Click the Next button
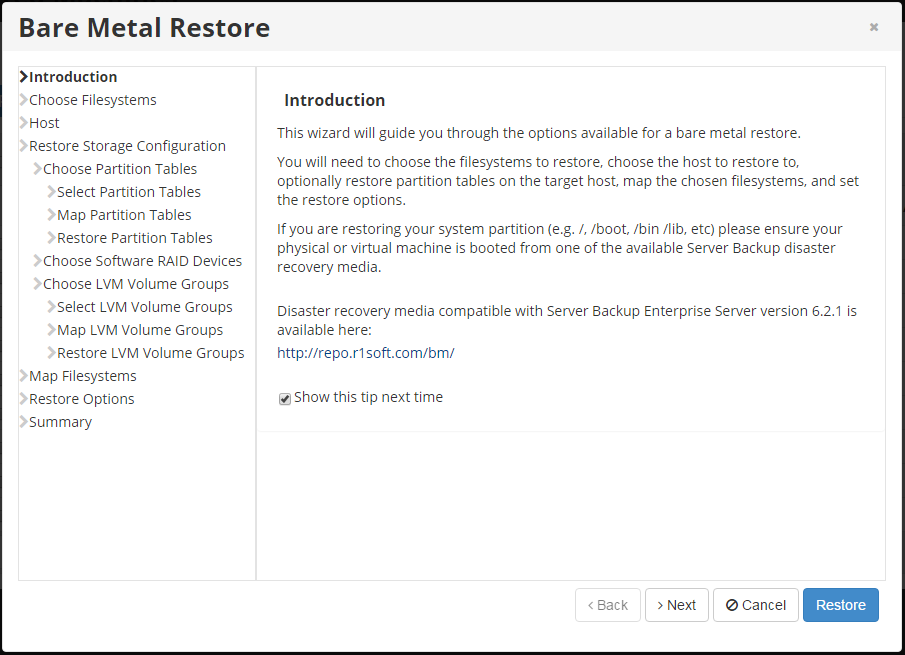This screenshot has width=905, height=655. [x=676, y=605]
